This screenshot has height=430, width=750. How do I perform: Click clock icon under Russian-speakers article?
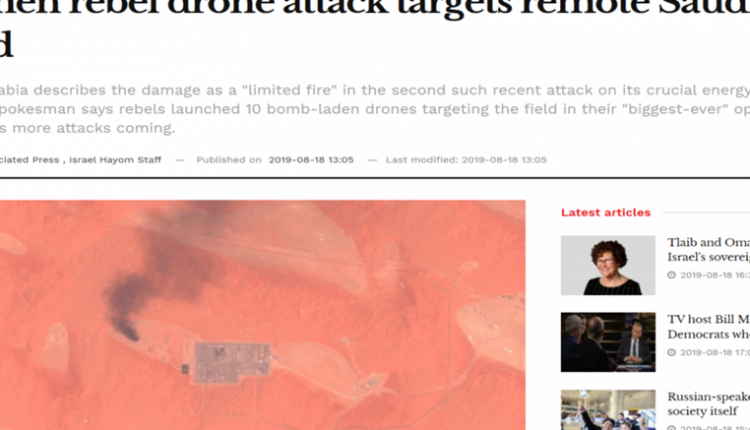(x=672, y=428)
